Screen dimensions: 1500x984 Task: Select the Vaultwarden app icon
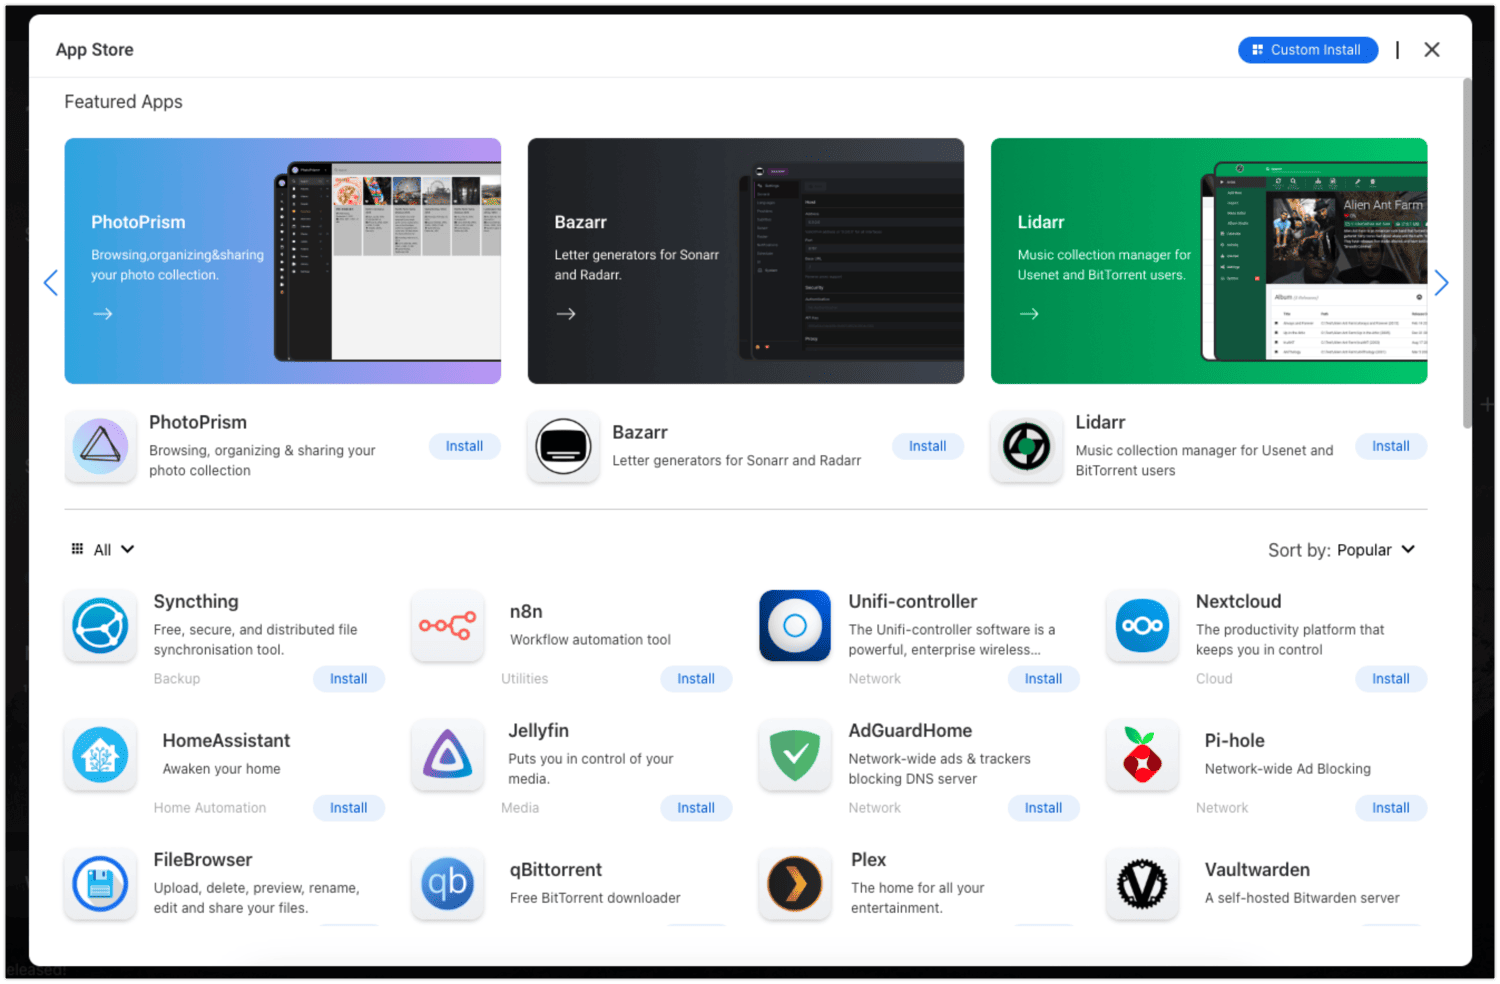tap(1142, 884)
